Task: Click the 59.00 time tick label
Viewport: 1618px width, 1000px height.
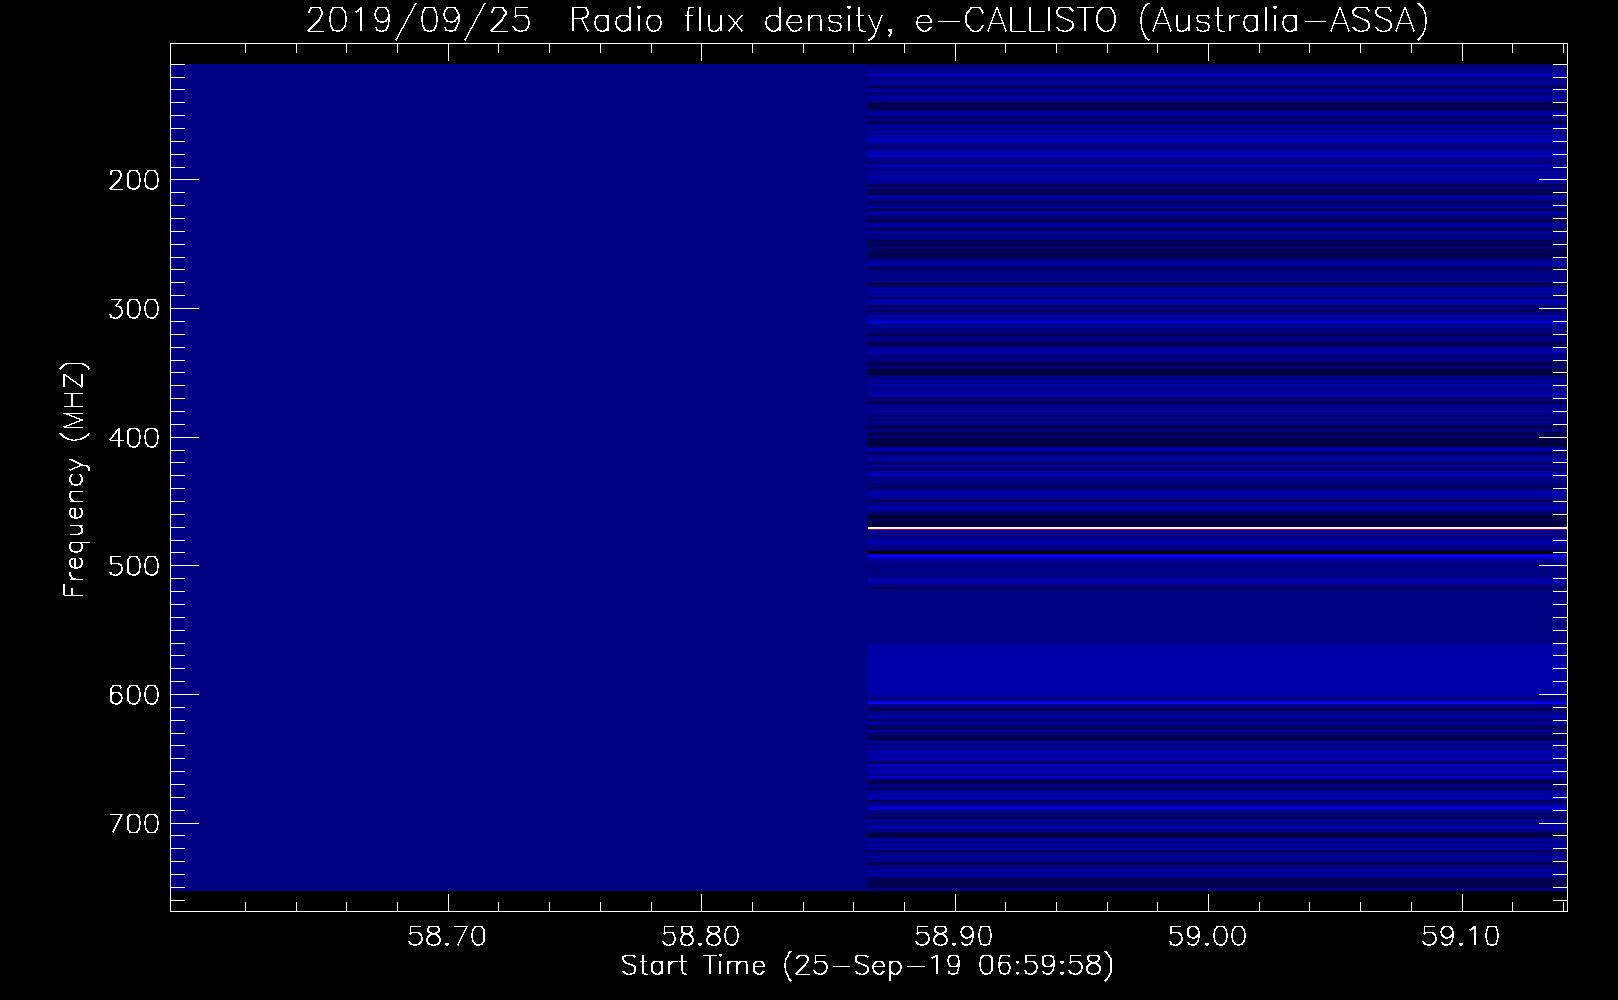Action: point(1208,937)
